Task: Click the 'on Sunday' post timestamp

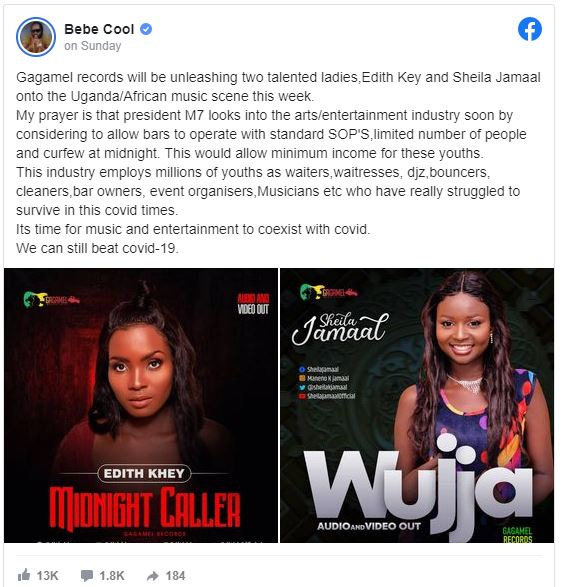Action: pyautogui.click(x=92, y=46)
